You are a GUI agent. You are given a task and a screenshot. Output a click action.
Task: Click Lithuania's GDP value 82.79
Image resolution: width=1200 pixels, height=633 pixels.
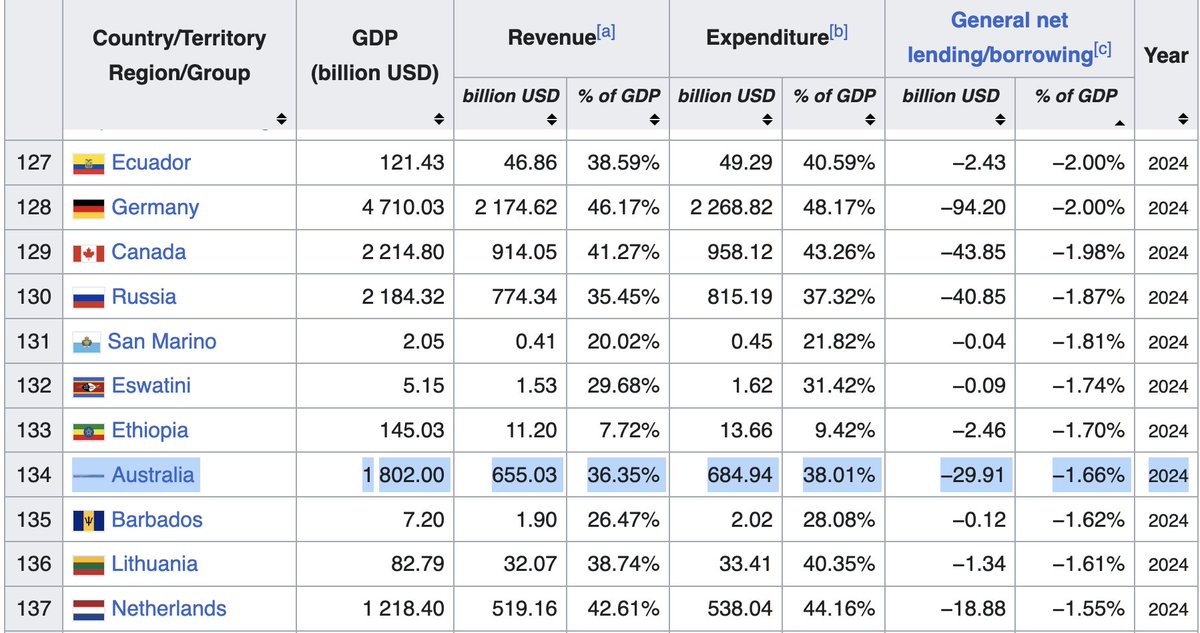(418, 563)
